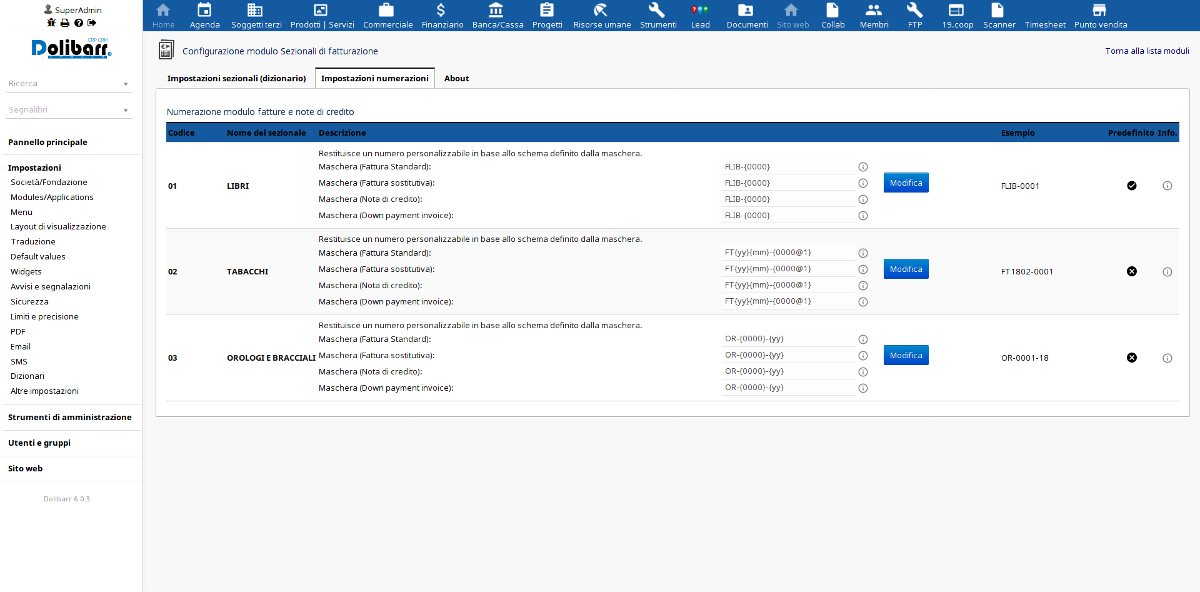
Task: Click the Info icon in the TABACCHI row
Action: [x=1167, y=271]
